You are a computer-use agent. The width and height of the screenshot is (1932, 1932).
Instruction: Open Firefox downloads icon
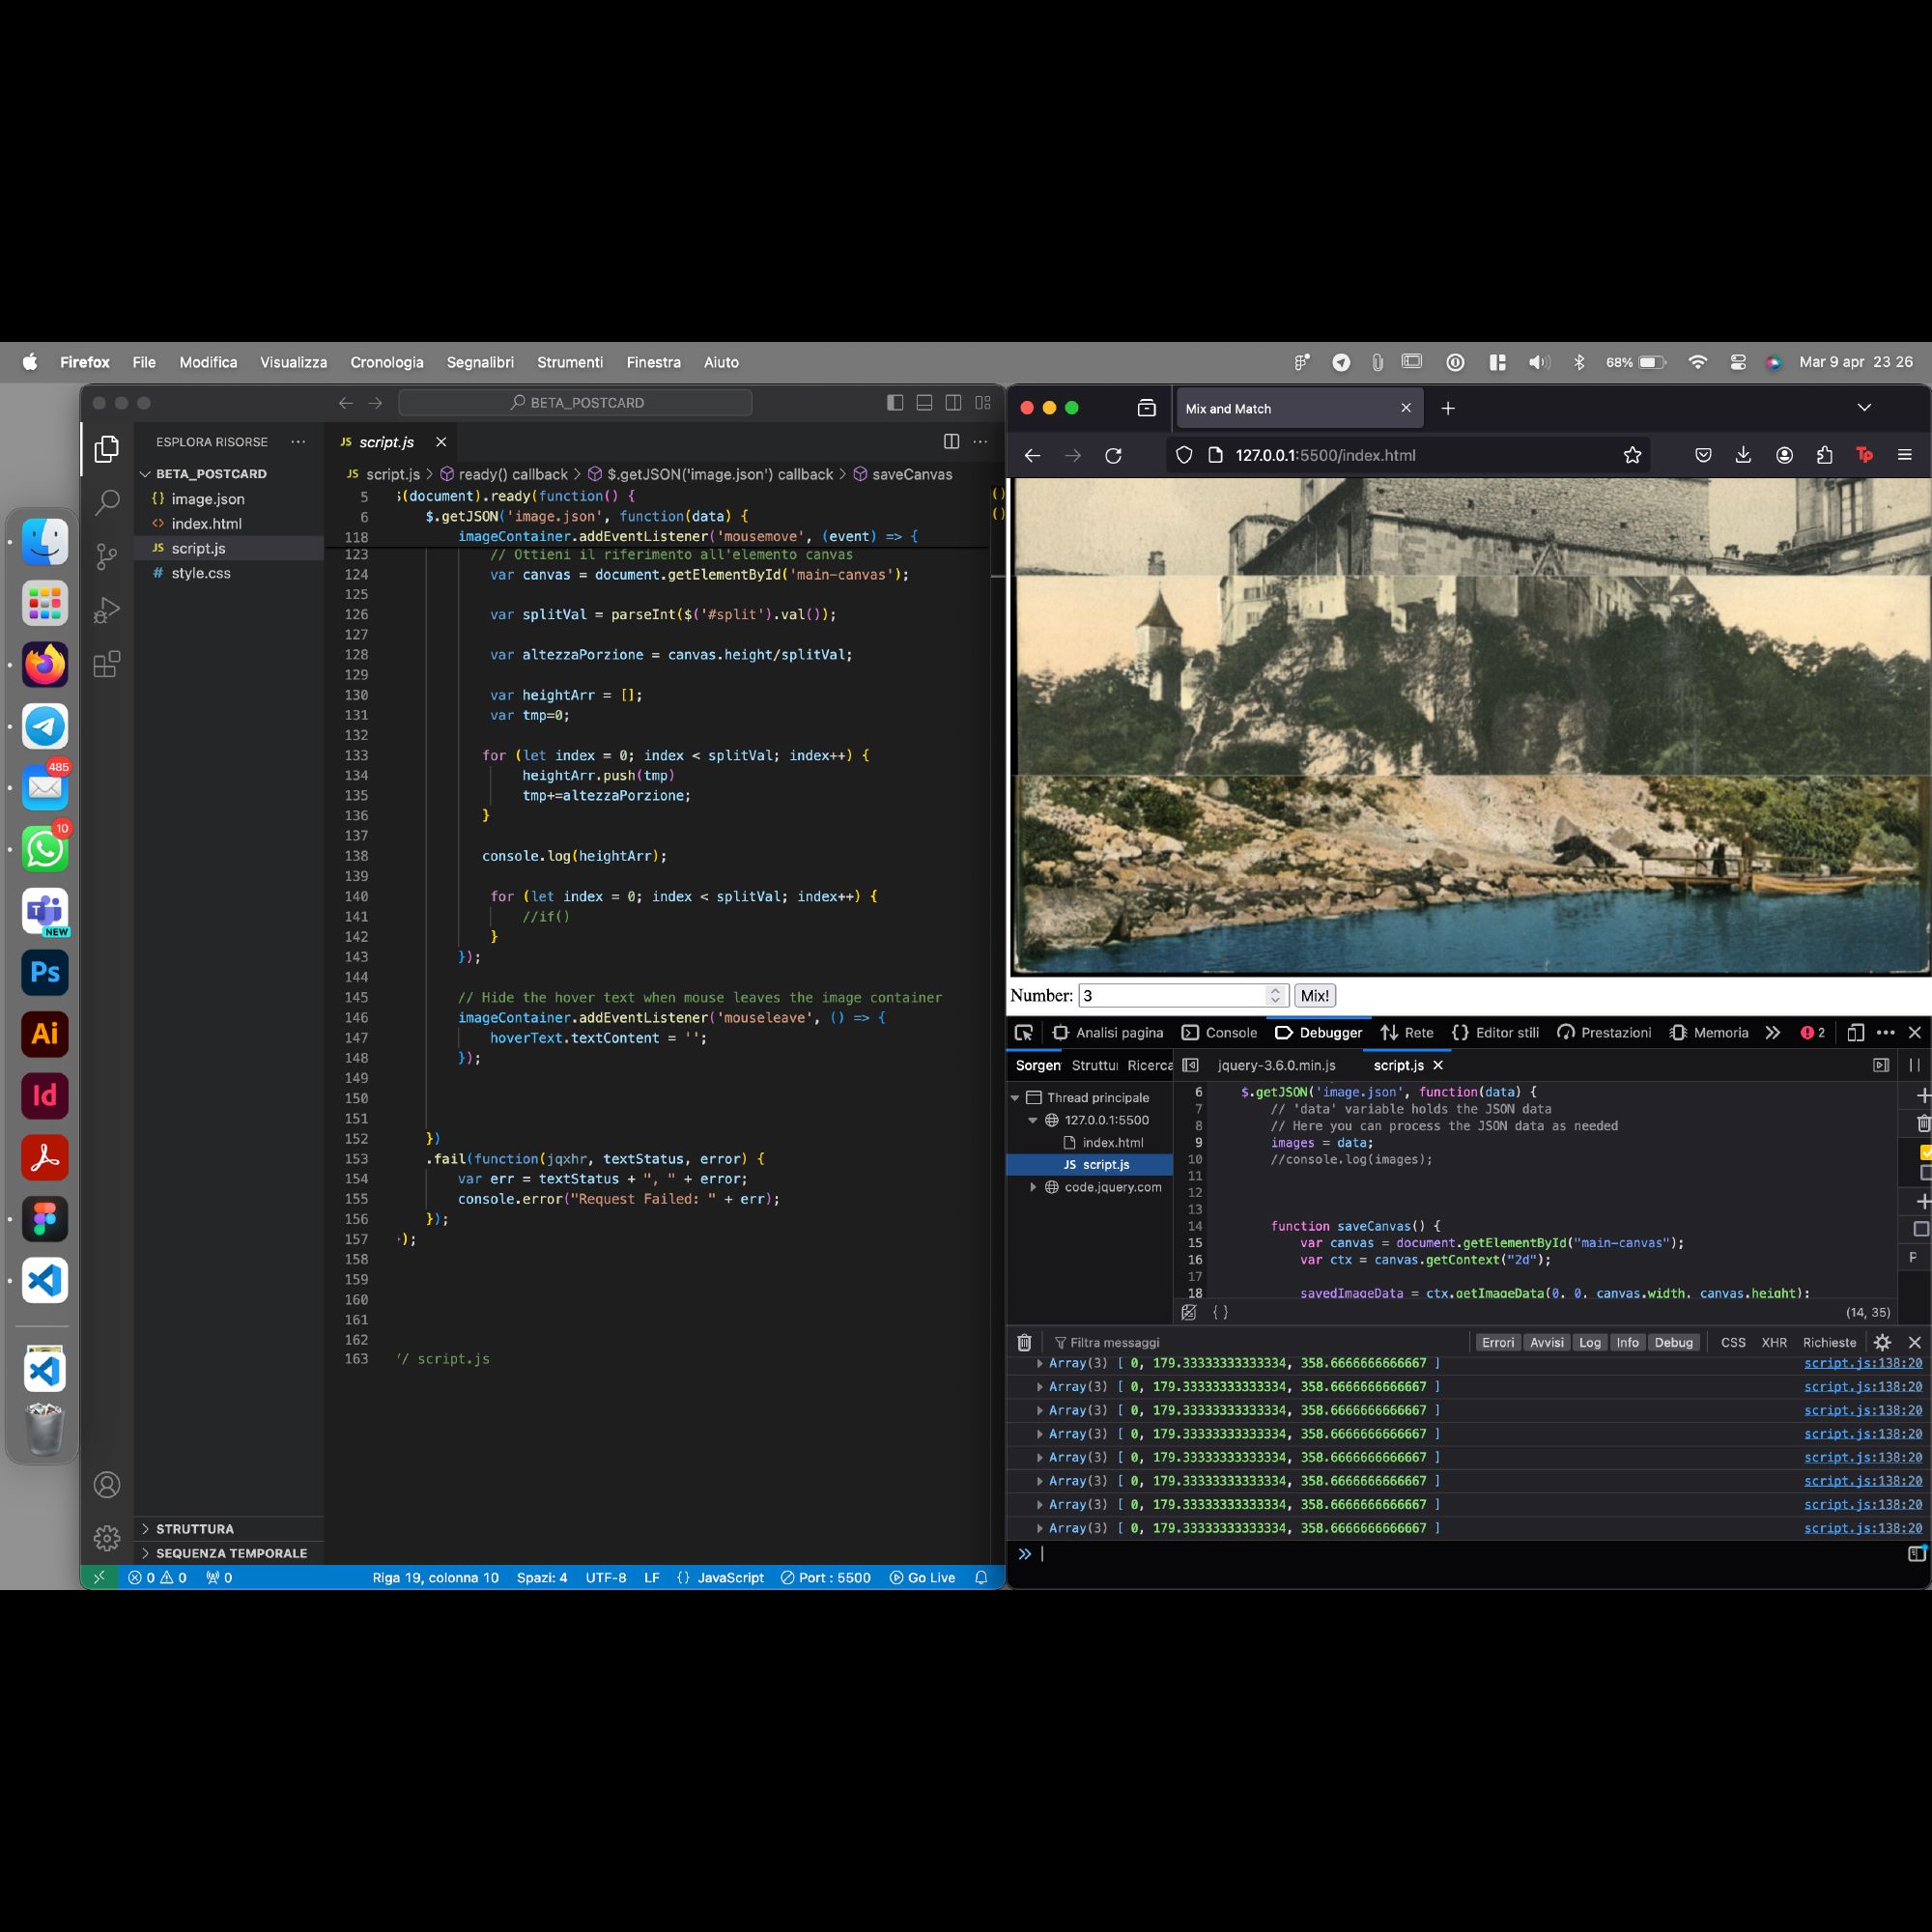coord(1743,456)
